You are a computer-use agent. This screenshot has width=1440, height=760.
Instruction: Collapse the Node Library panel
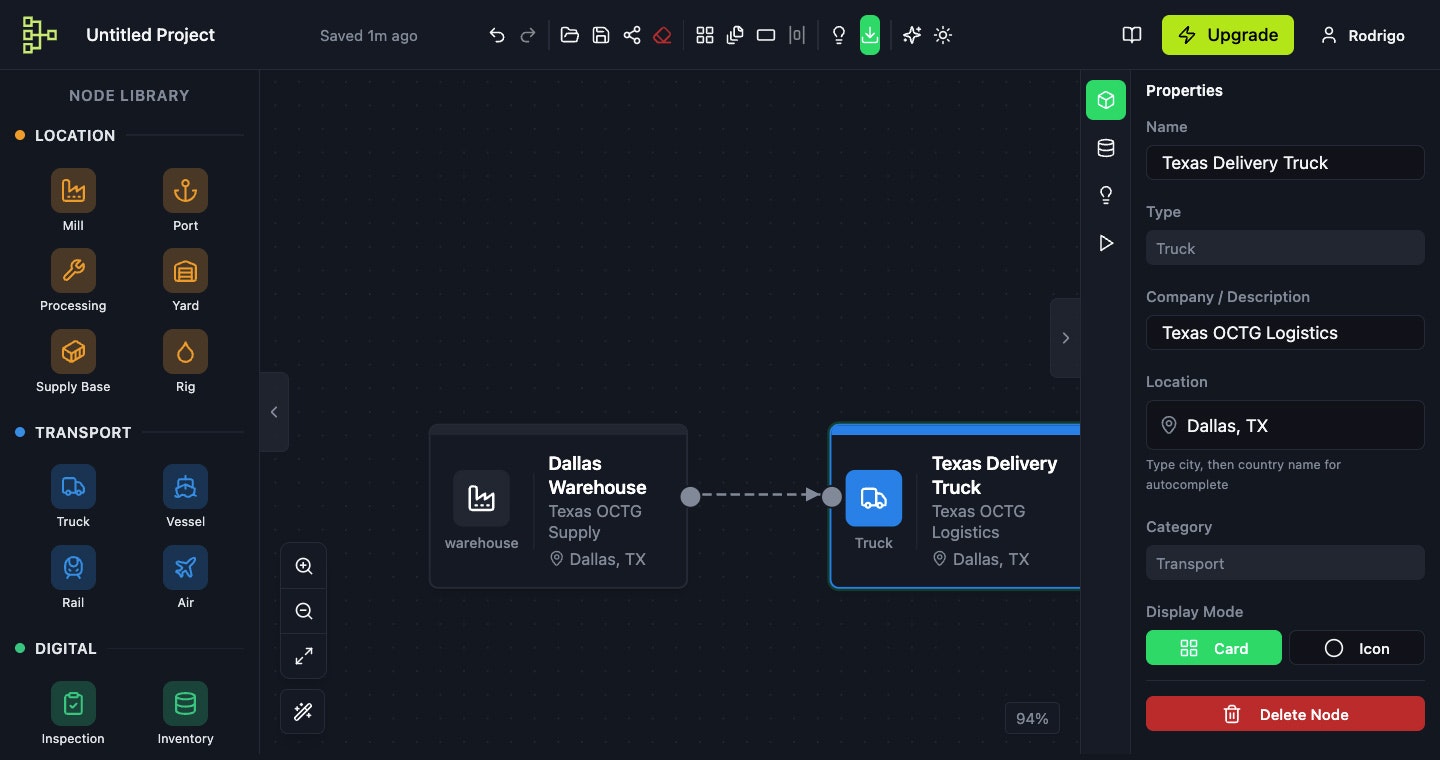274,411
